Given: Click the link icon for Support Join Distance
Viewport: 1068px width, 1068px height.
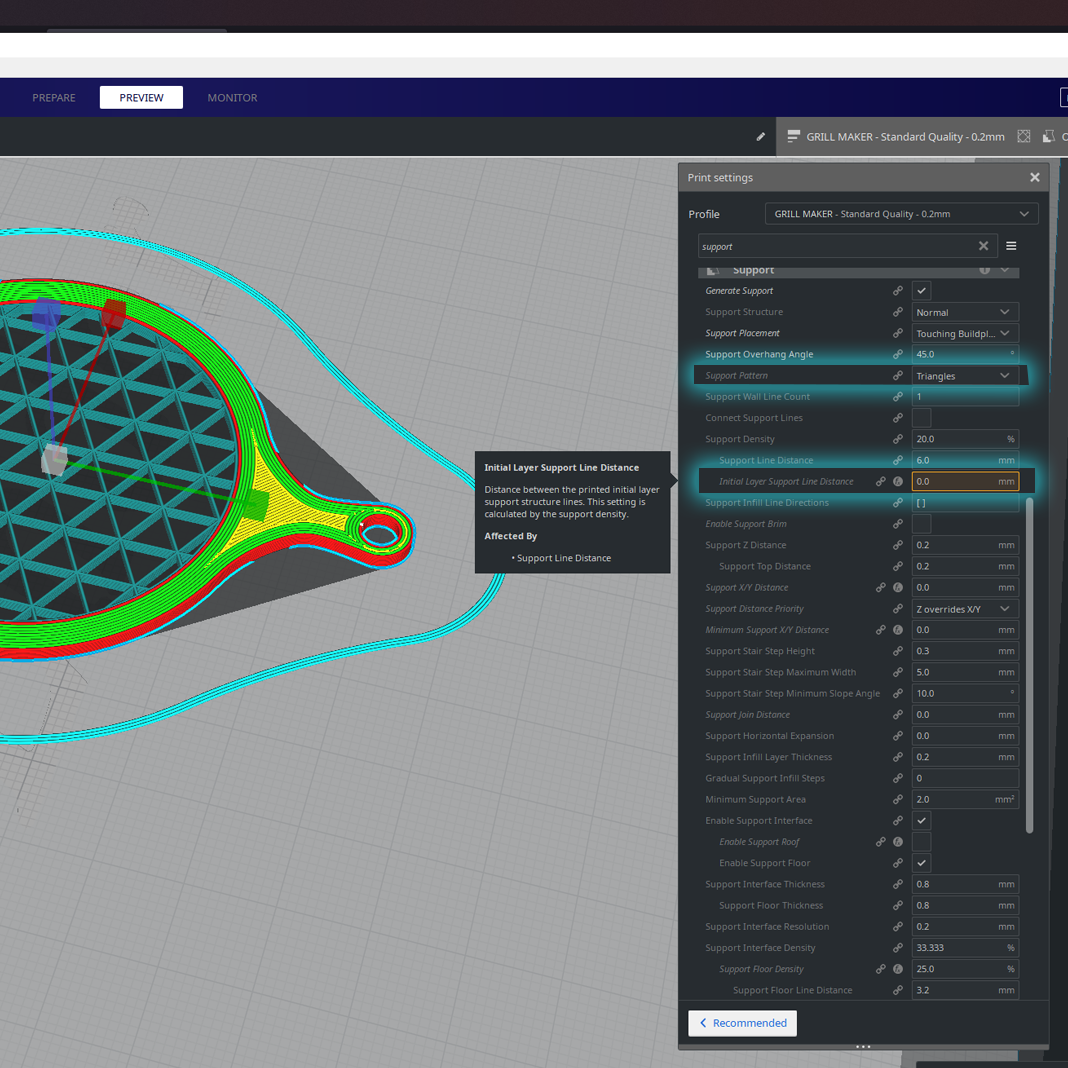Looking at the screenshot, I should [898, 714].
